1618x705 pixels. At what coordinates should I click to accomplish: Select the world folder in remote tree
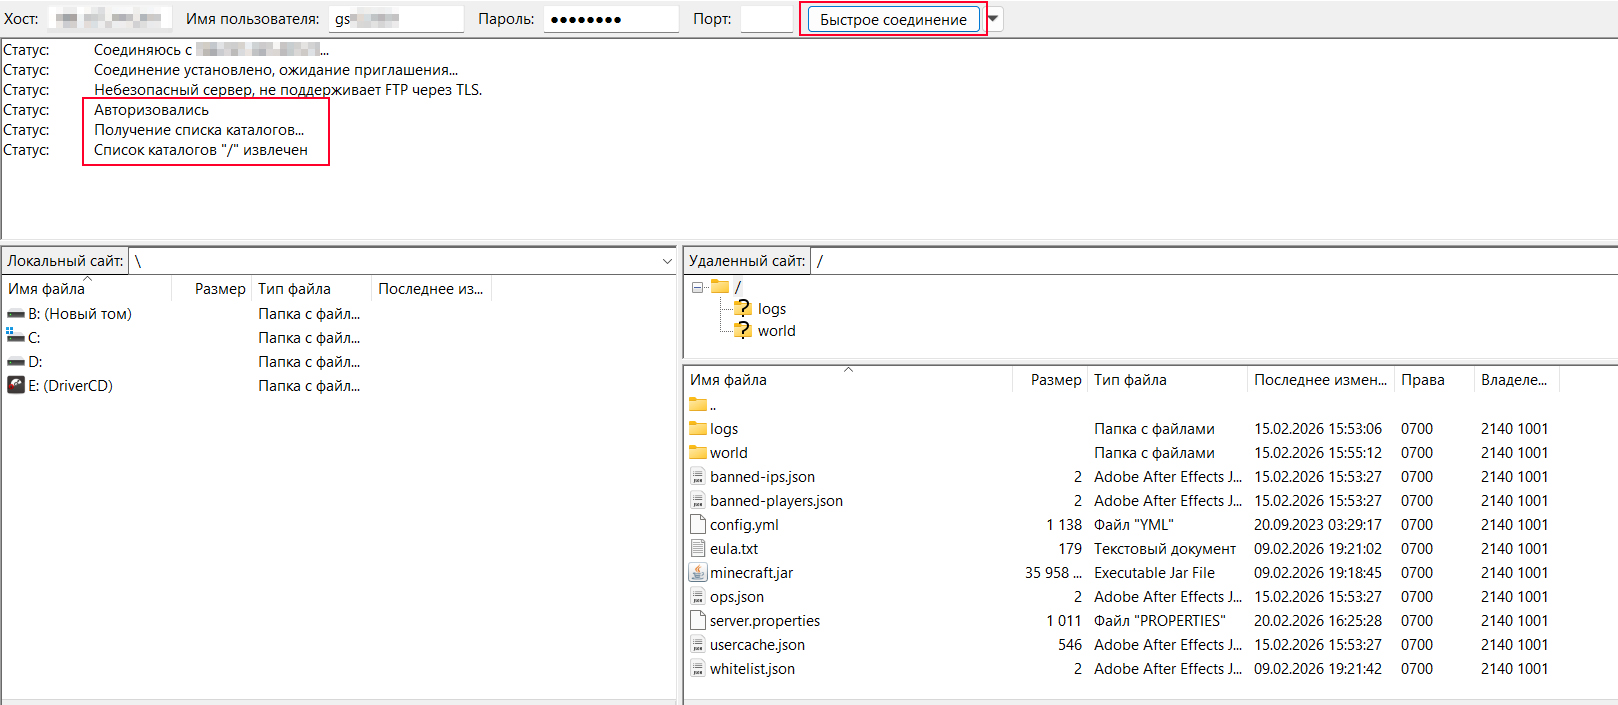(x=776, y=331)
